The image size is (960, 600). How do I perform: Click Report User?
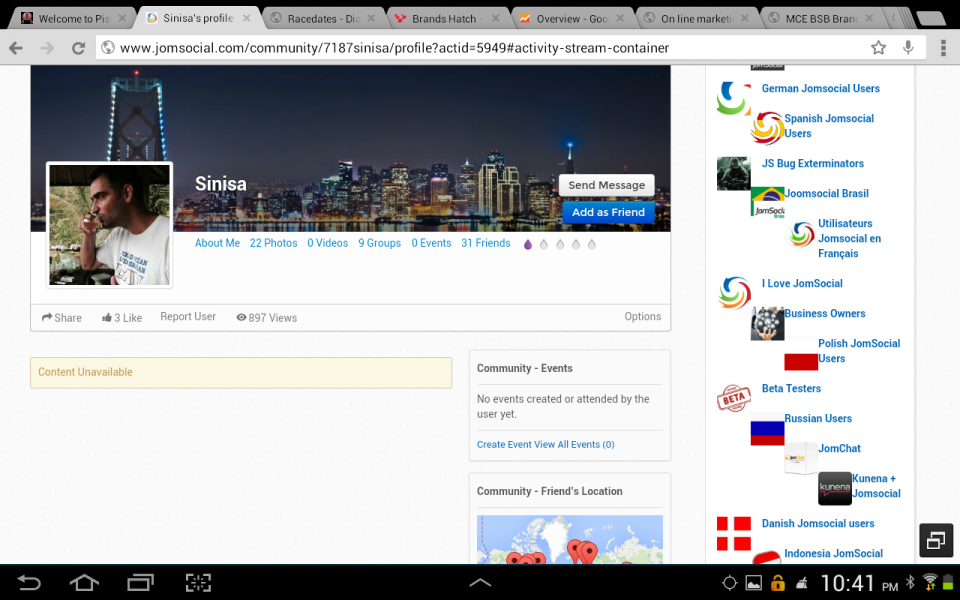(x=188, y=317)
